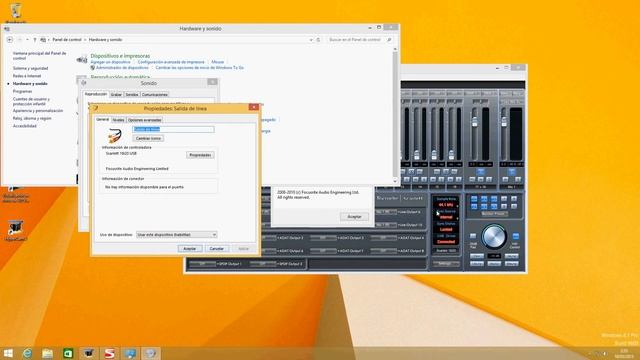Launch Internet Explorer from the taskbar
640x360 pixels.
[x=27, y=353]
